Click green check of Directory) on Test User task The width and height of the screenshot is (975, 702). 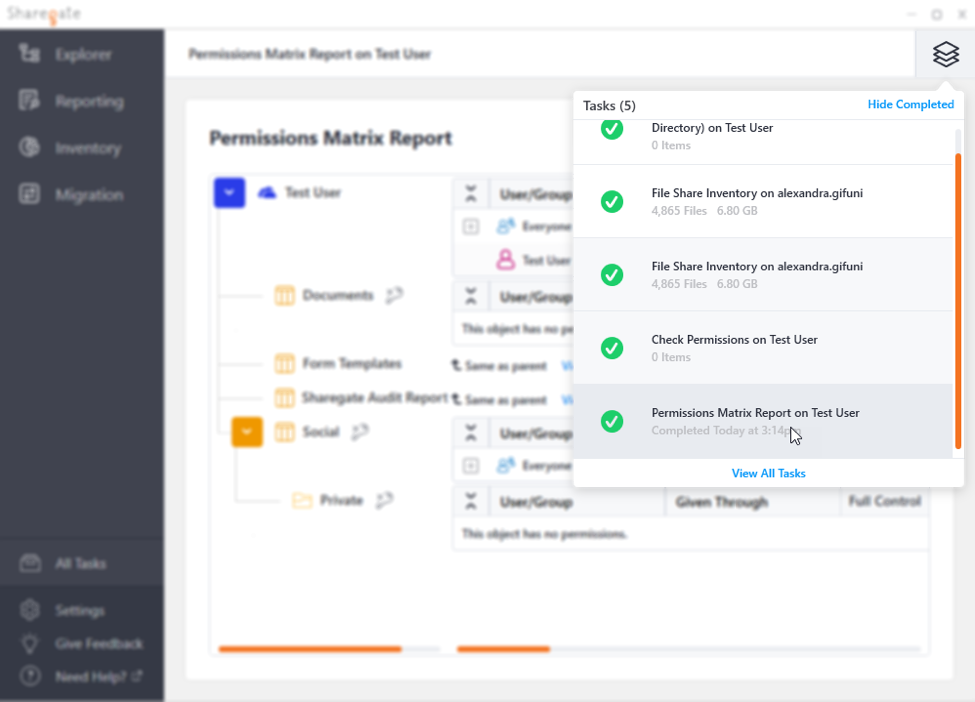click(612, 129)
